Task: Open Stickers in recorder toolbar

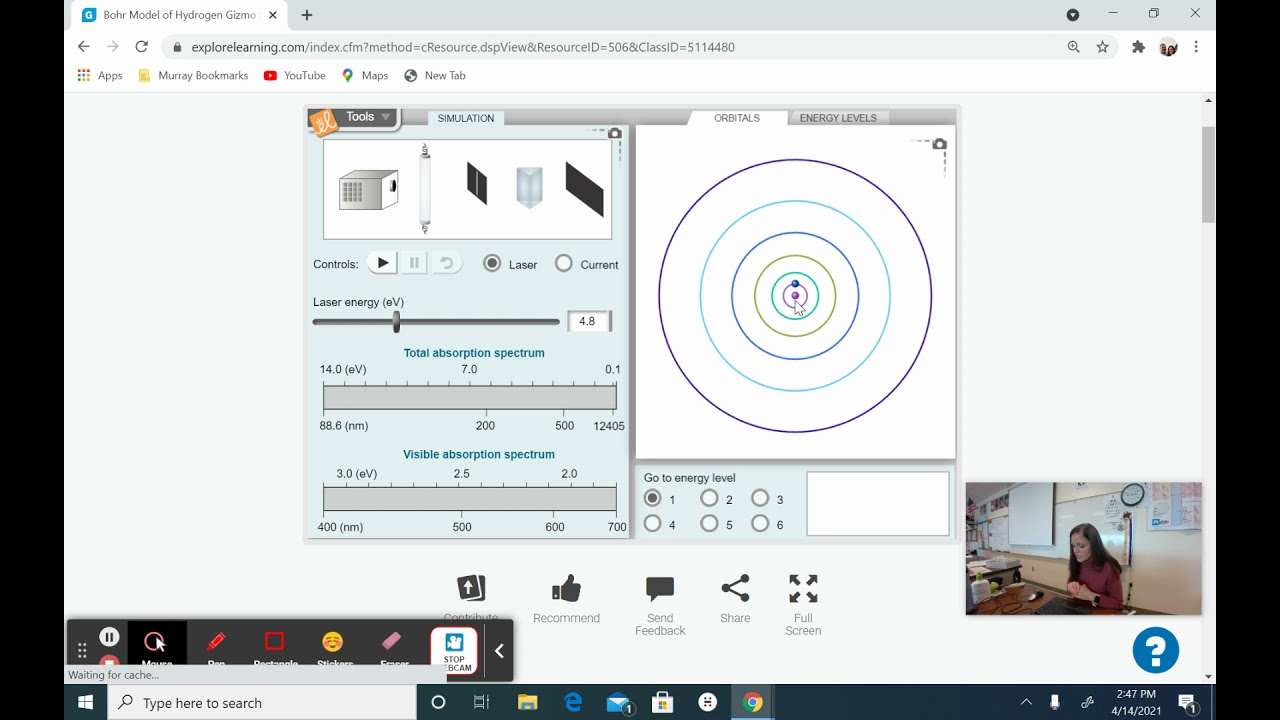Action: click(x=333, y=645)
